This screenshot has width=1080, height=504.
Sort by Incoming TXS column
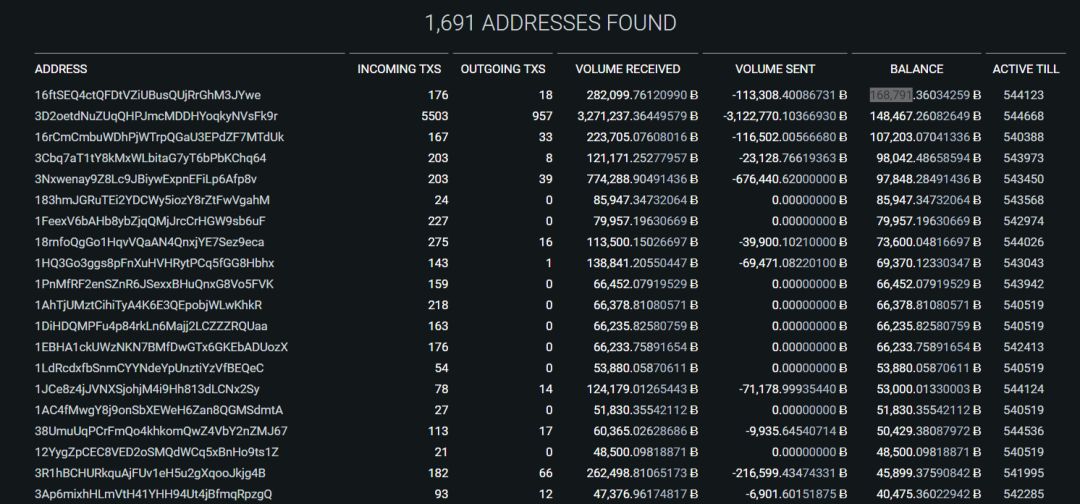[399, 69]
